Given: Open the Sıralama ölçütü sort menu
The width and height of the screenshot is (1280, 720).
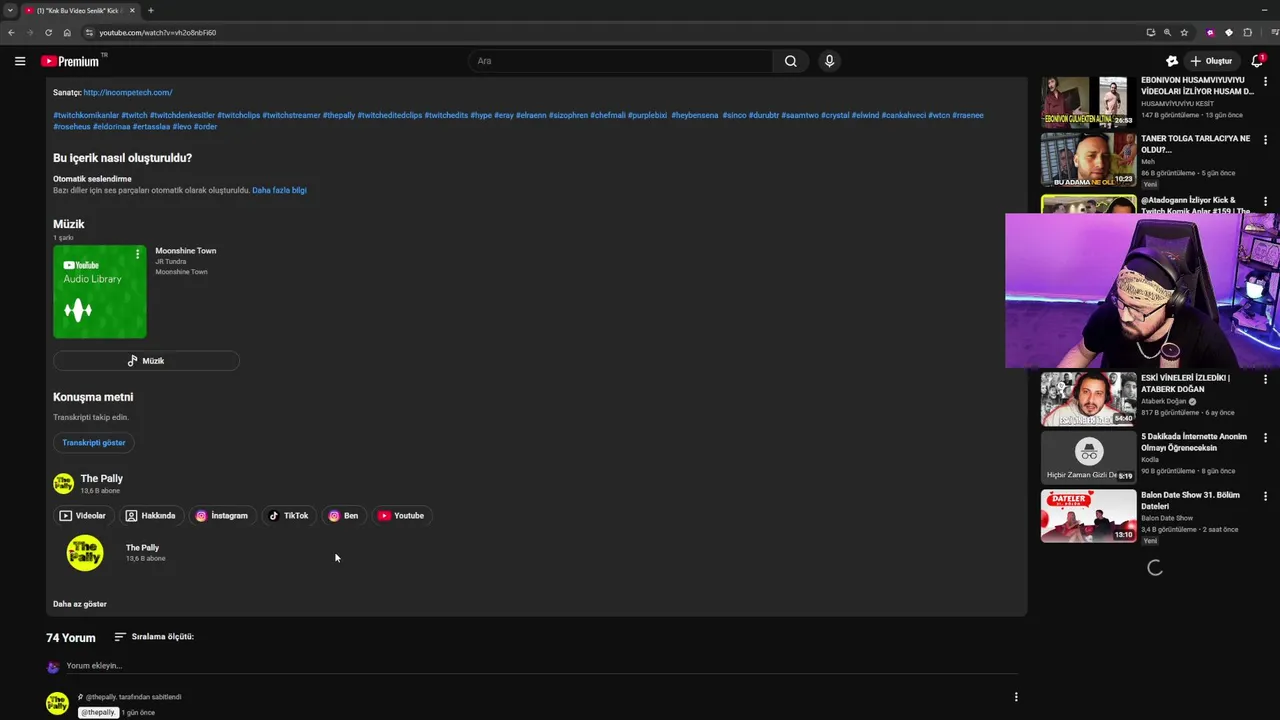Looking at the screenshot, I should 154,637.
